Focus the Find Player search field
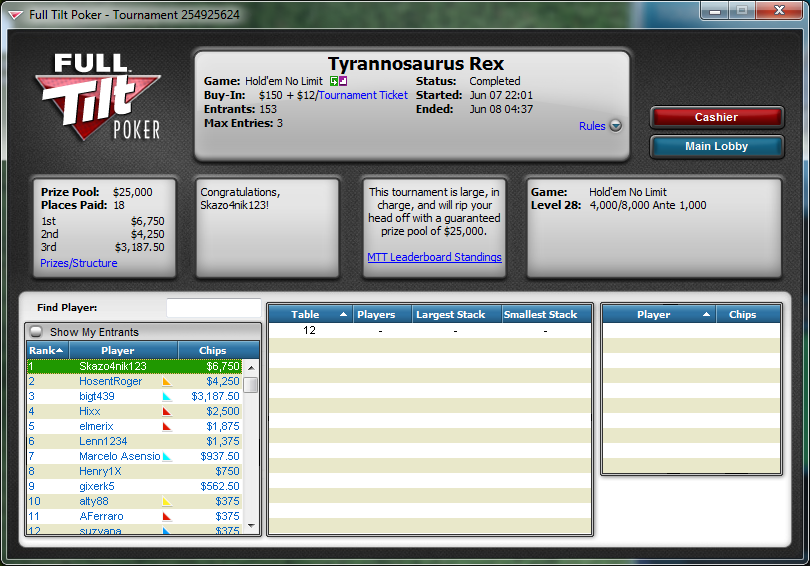The width and height of the screenshot is (810, 566). pos(213,308)
